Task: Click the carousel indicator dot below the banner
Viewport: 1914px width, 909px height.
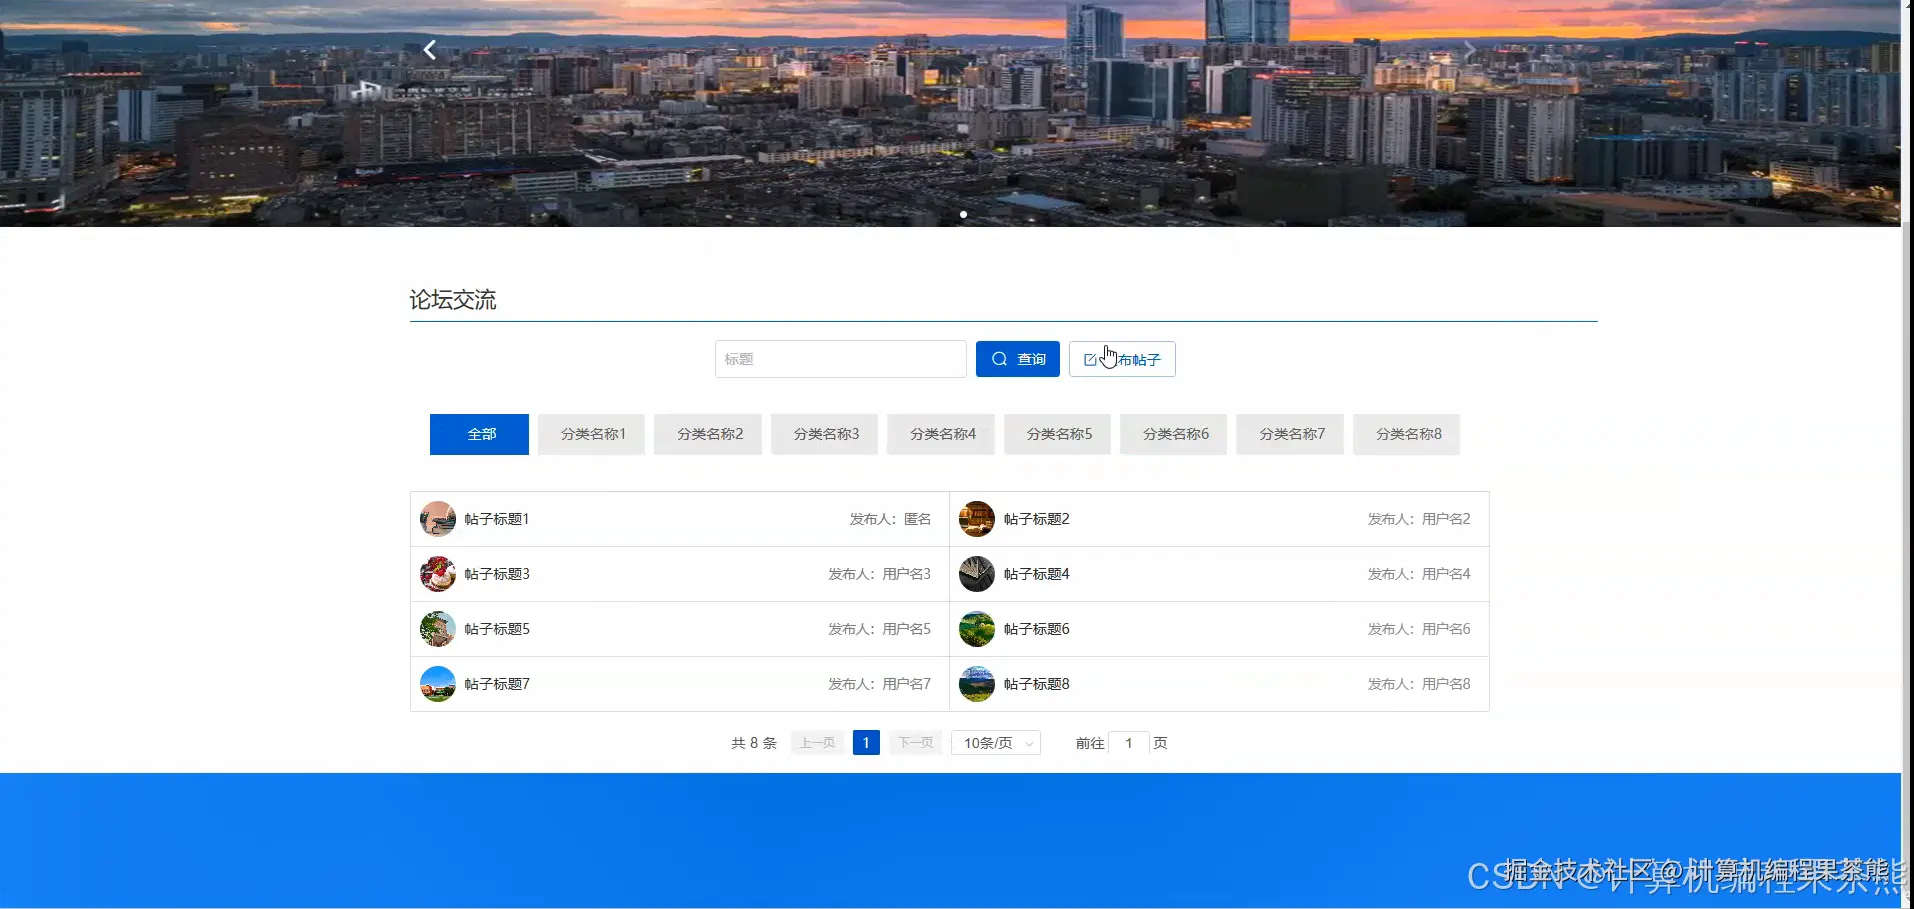Action: 963,214
